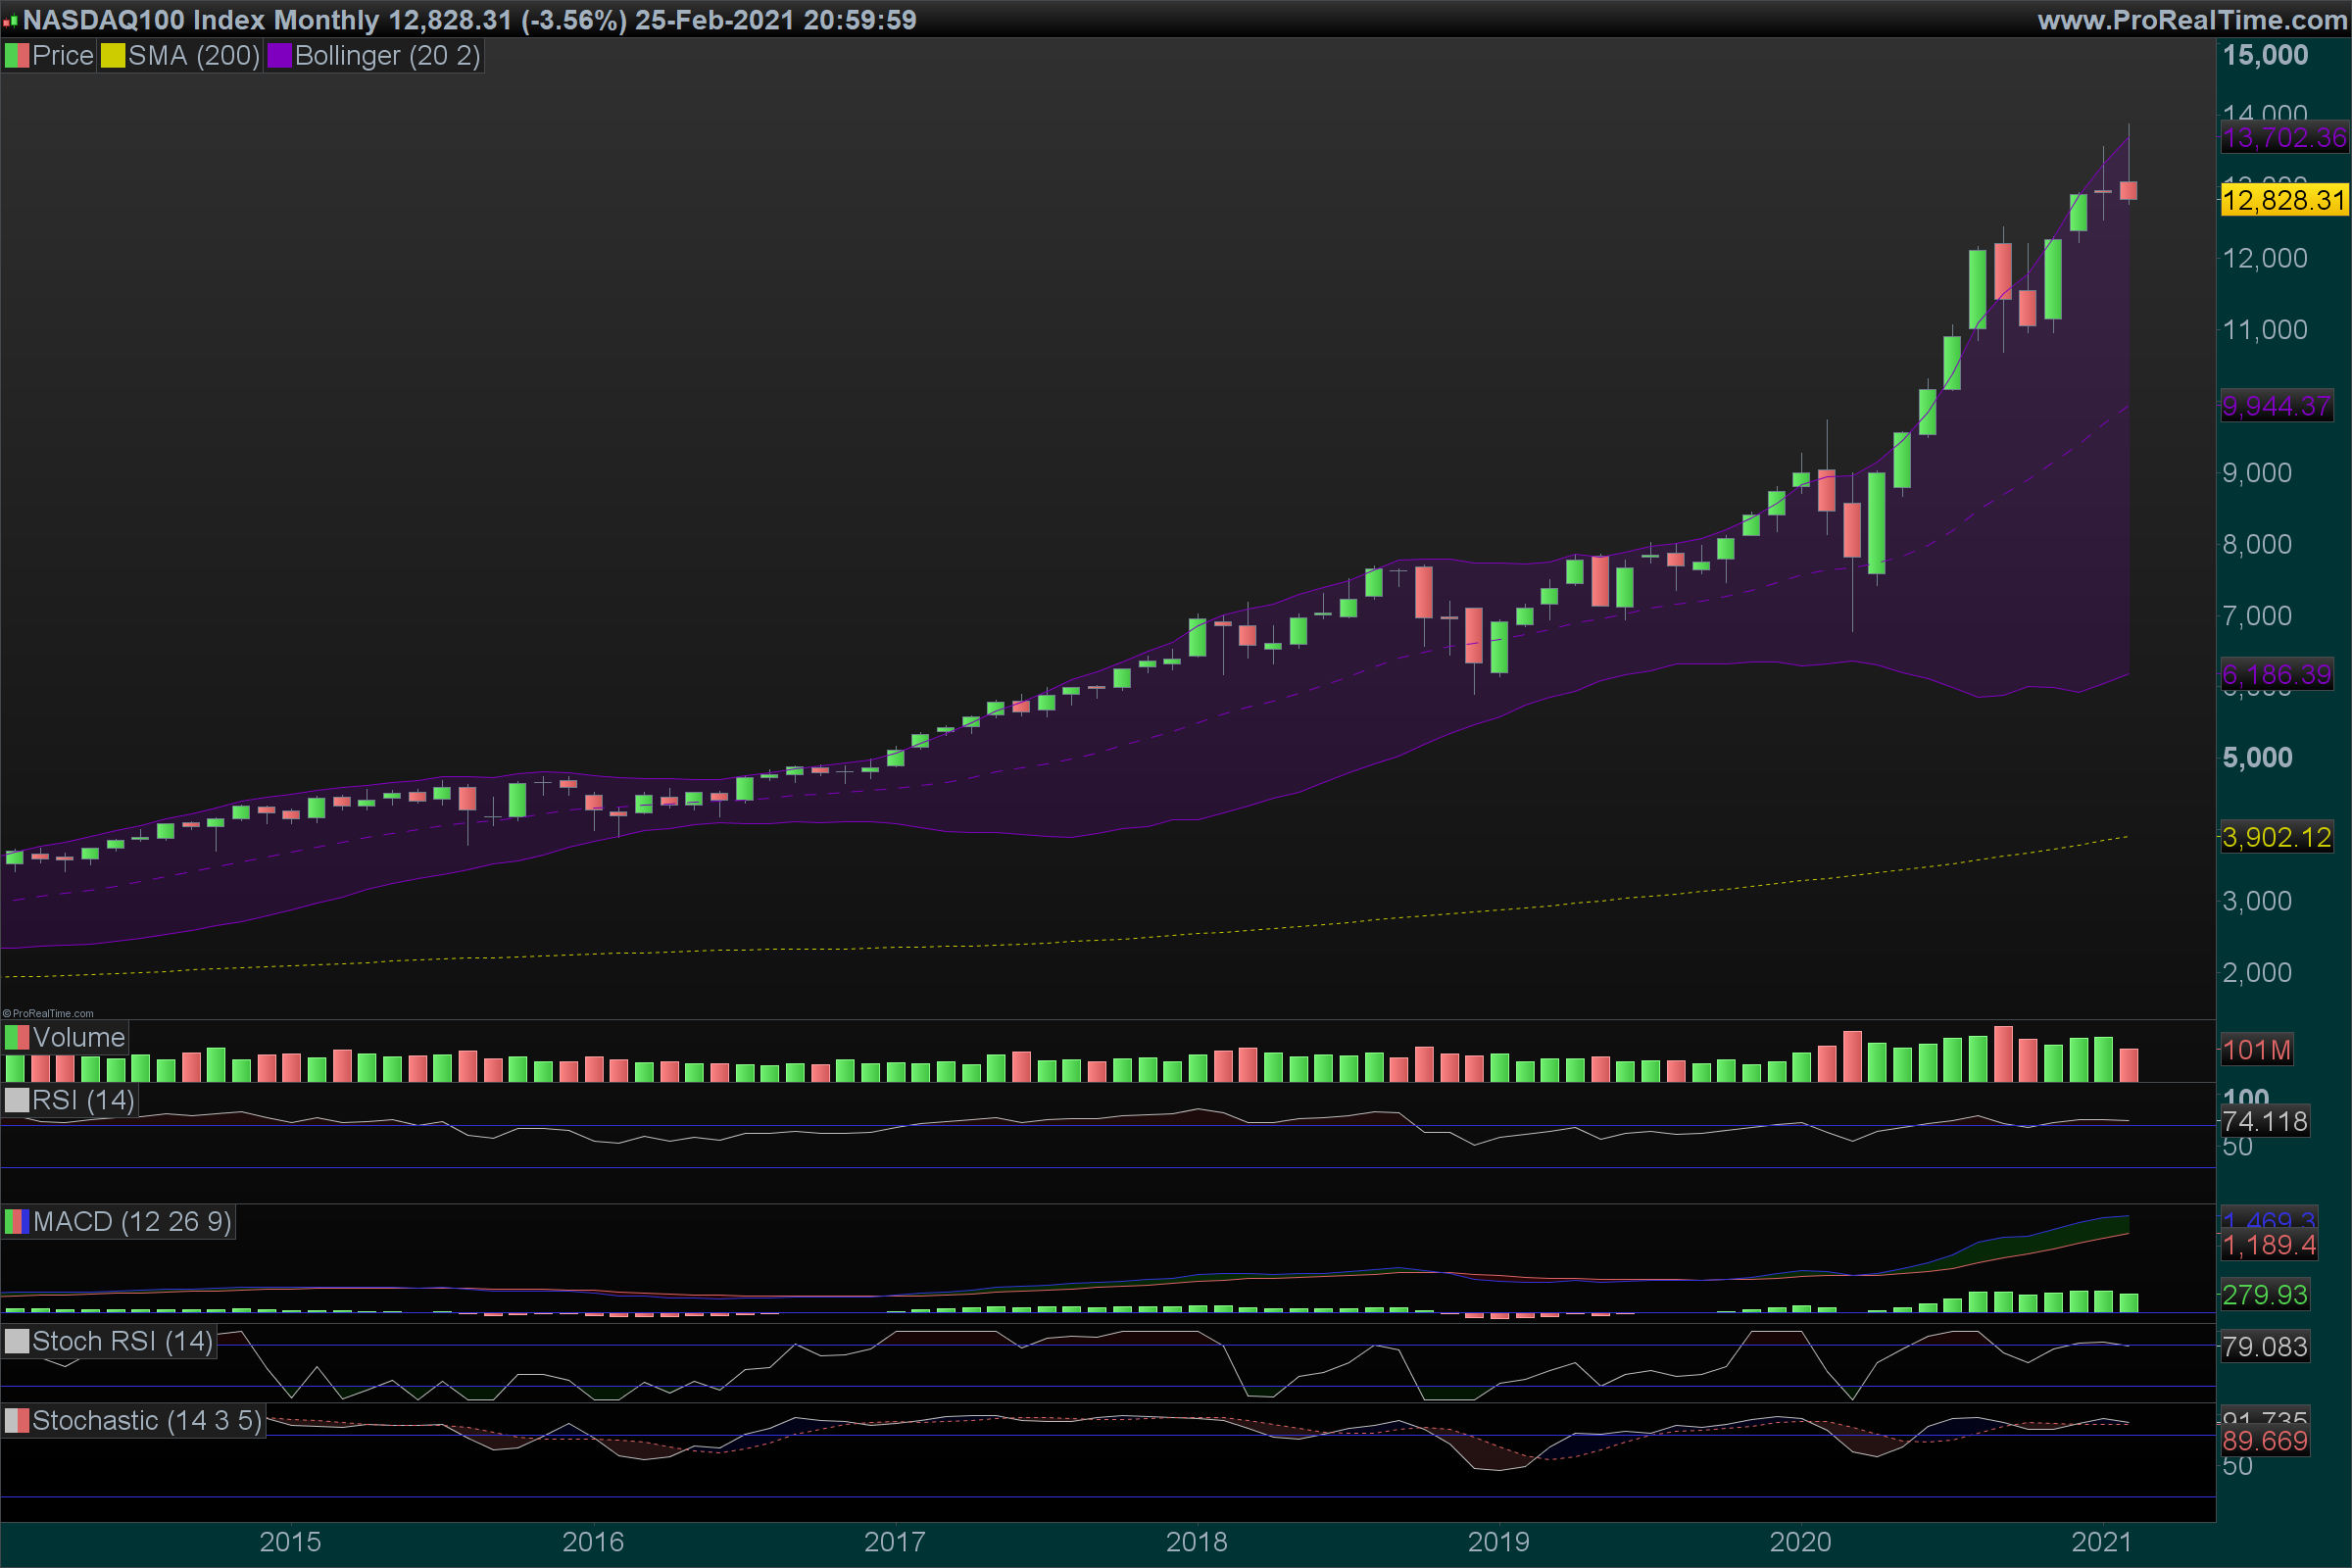This screenshot has height=1568, width=2352.
Task: Click the Stochastic (14 3 5) legend icon
Action: tap(16, 1421)
